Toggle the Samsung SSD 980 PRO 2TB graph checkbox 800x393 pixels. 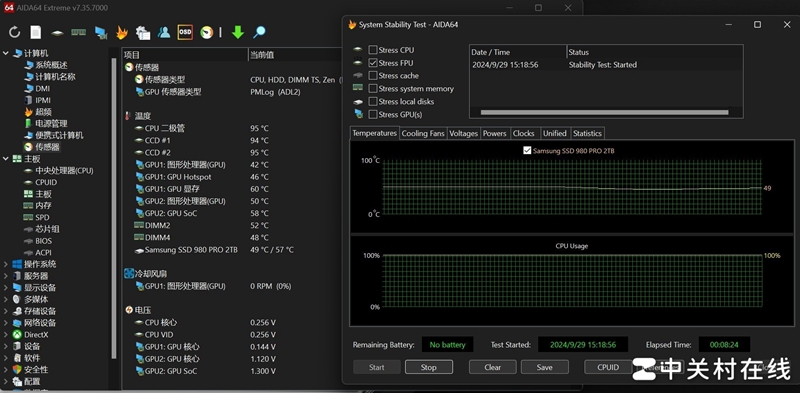(528, 151)
